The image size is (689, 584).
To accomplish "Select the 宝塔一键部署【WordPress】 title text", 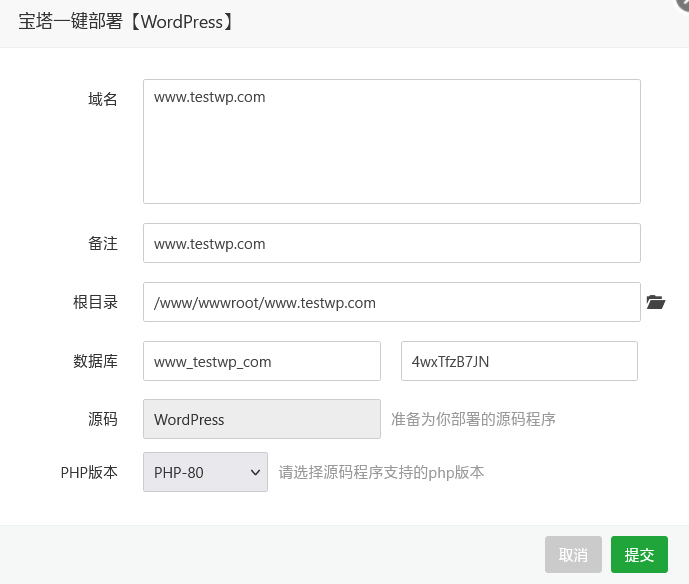I will click(x=125, y=22).
